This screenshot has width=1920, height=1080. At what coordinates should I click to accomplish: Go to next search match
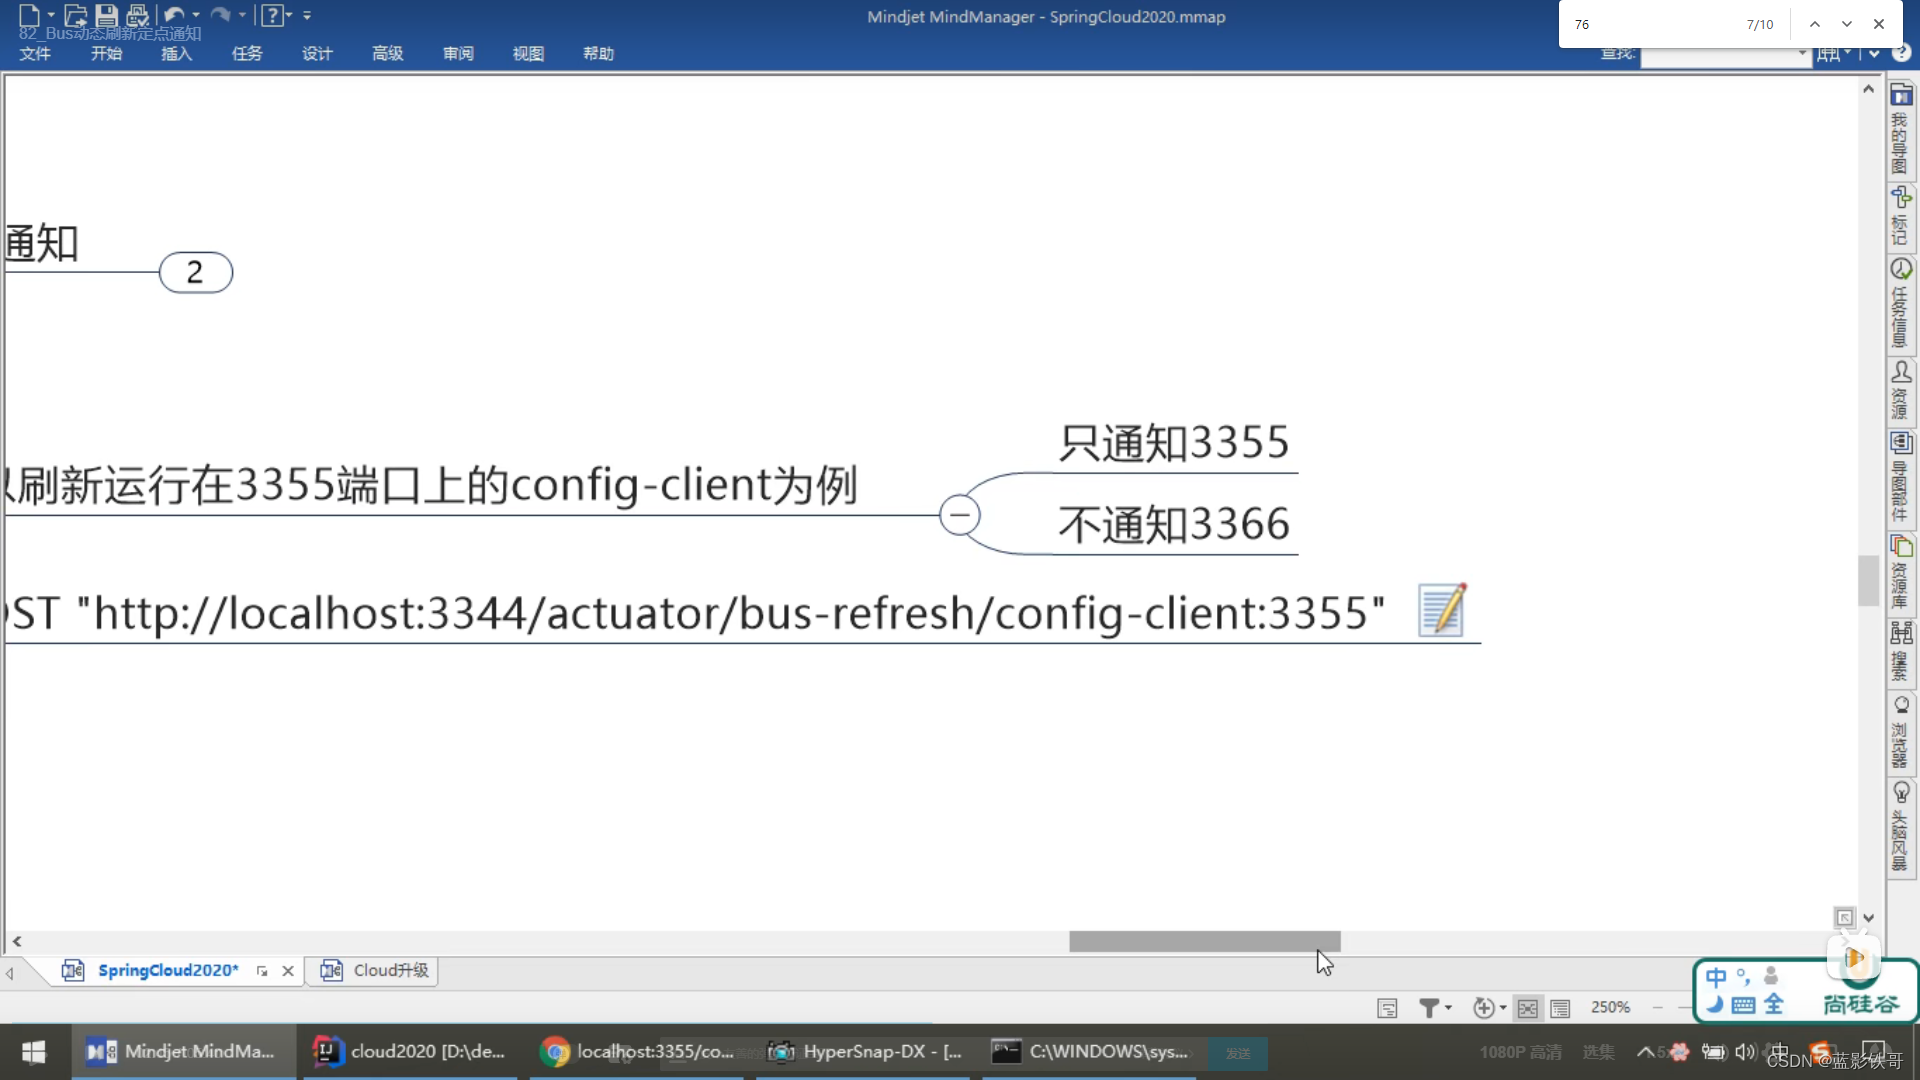click(1846, 24)
